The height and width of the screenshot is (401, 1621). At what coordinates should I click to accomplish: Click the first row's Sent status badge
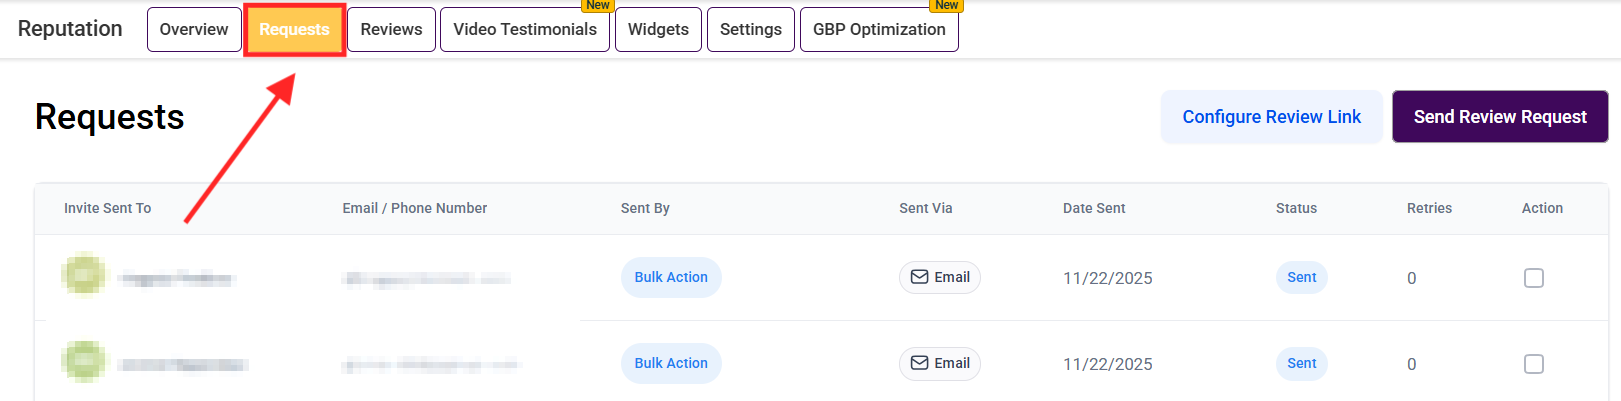tap(1301, 277)
